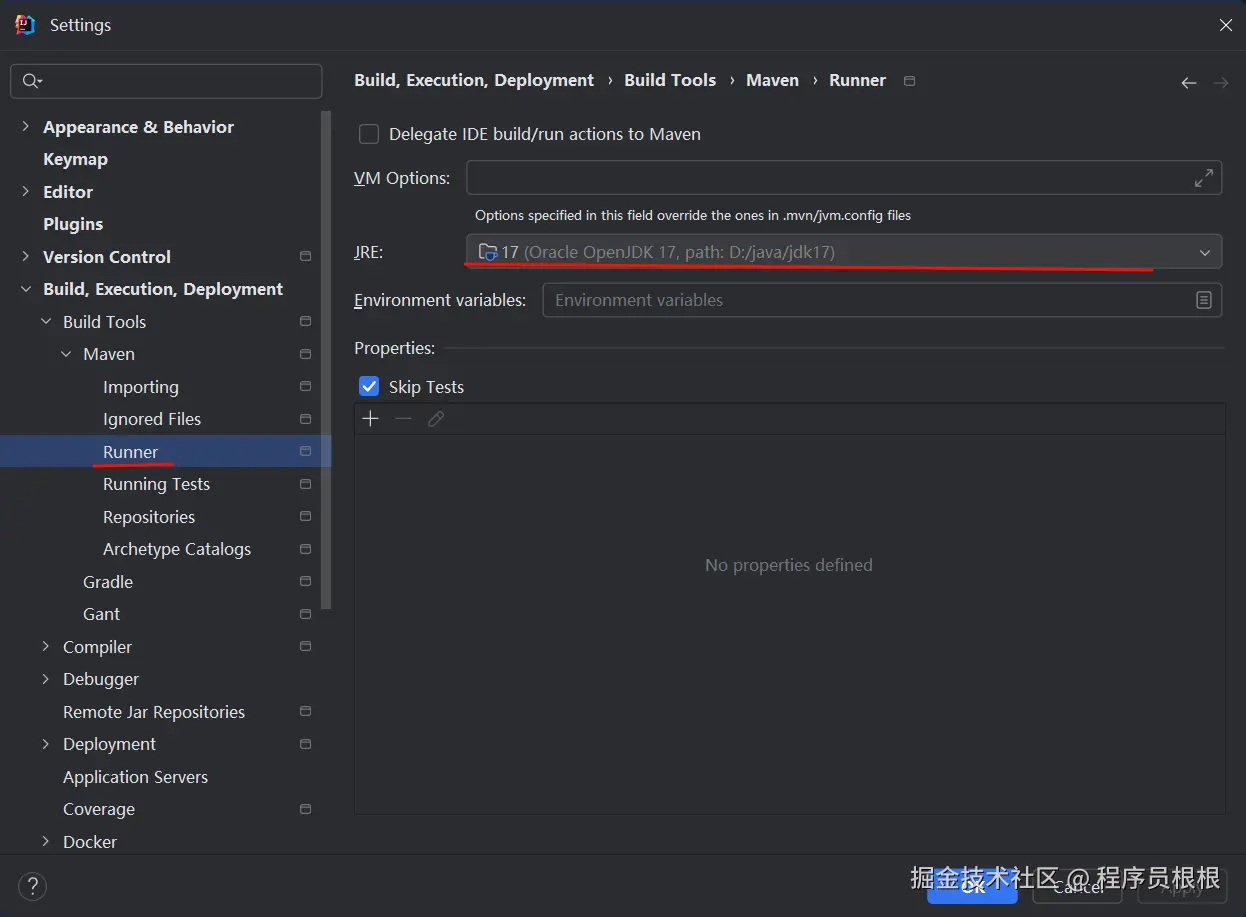Screen dimensions: 1246x917
Task: Select Archetype Catalogs under Maven
Action: pos(177,549)
